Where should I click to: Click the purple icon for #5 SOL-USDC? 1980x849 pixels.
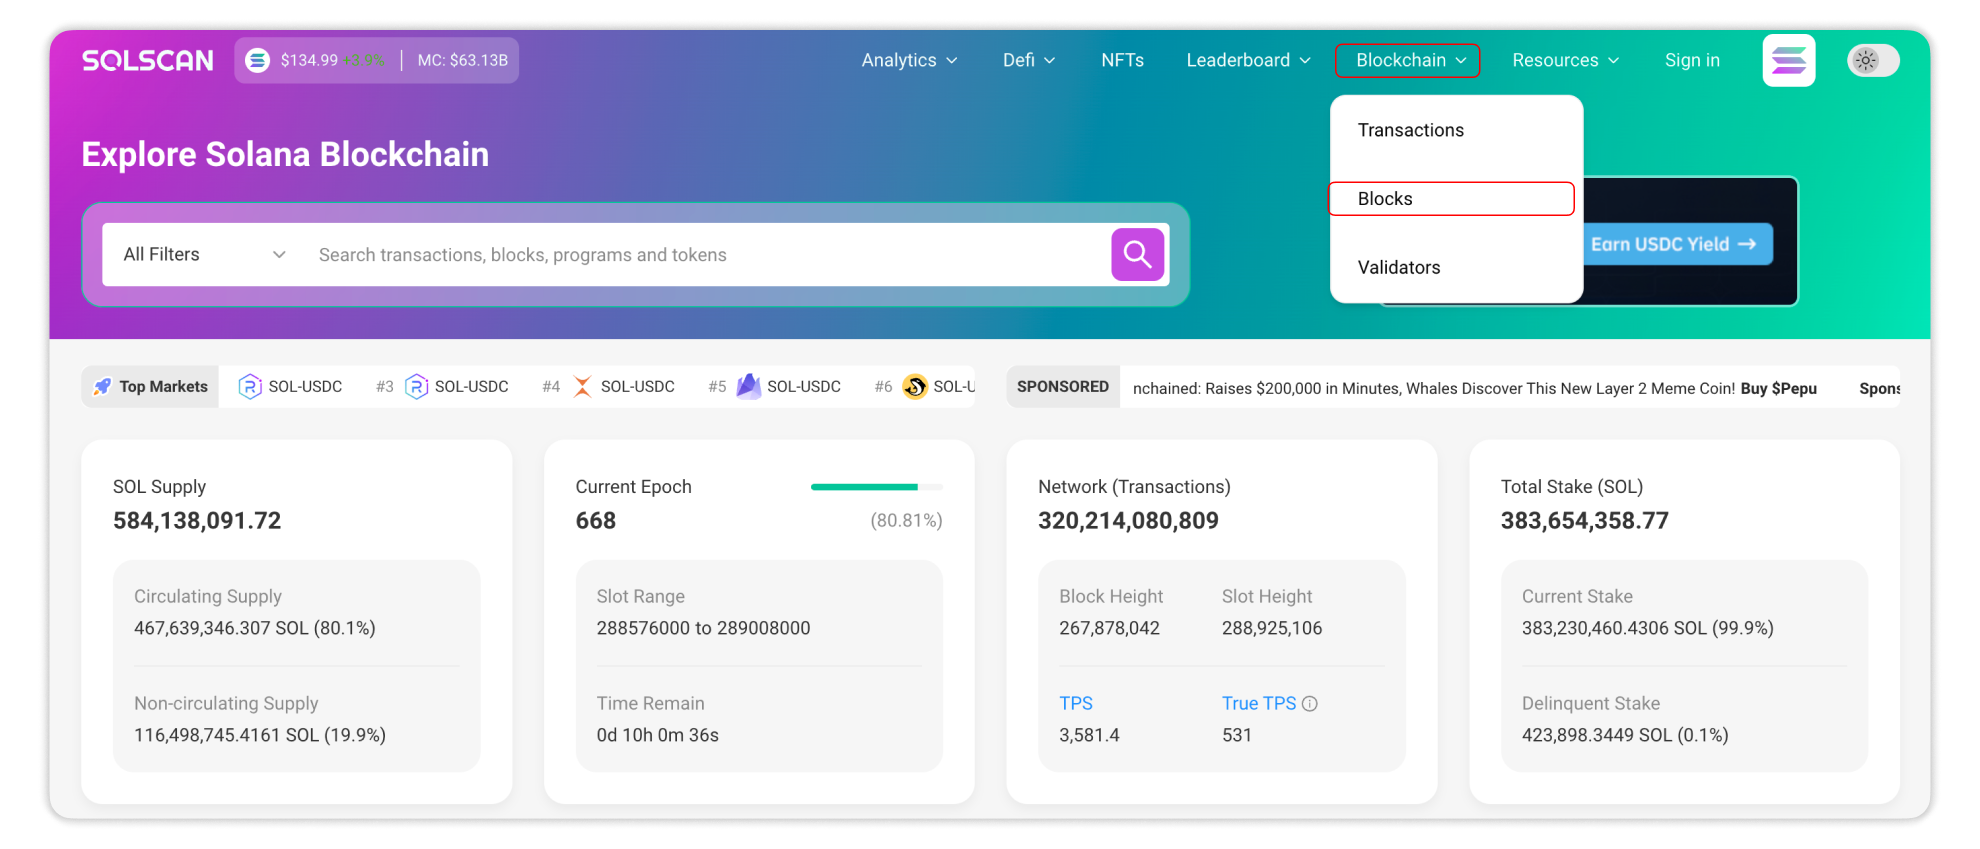tap(748, 387)
